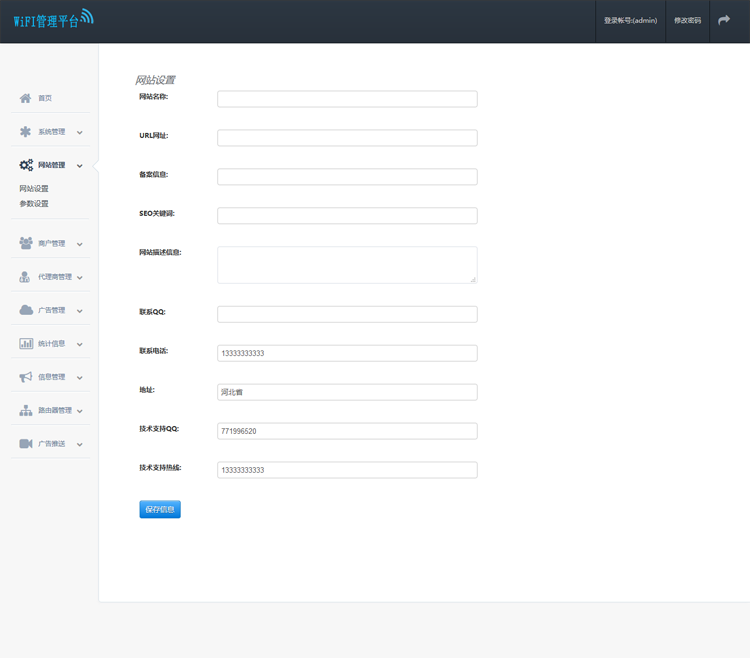Image resolution: width=750 pixels, height=658 pixels.
Task: Expand the 统计信息 chevron
Action: (x=80, y=344)
